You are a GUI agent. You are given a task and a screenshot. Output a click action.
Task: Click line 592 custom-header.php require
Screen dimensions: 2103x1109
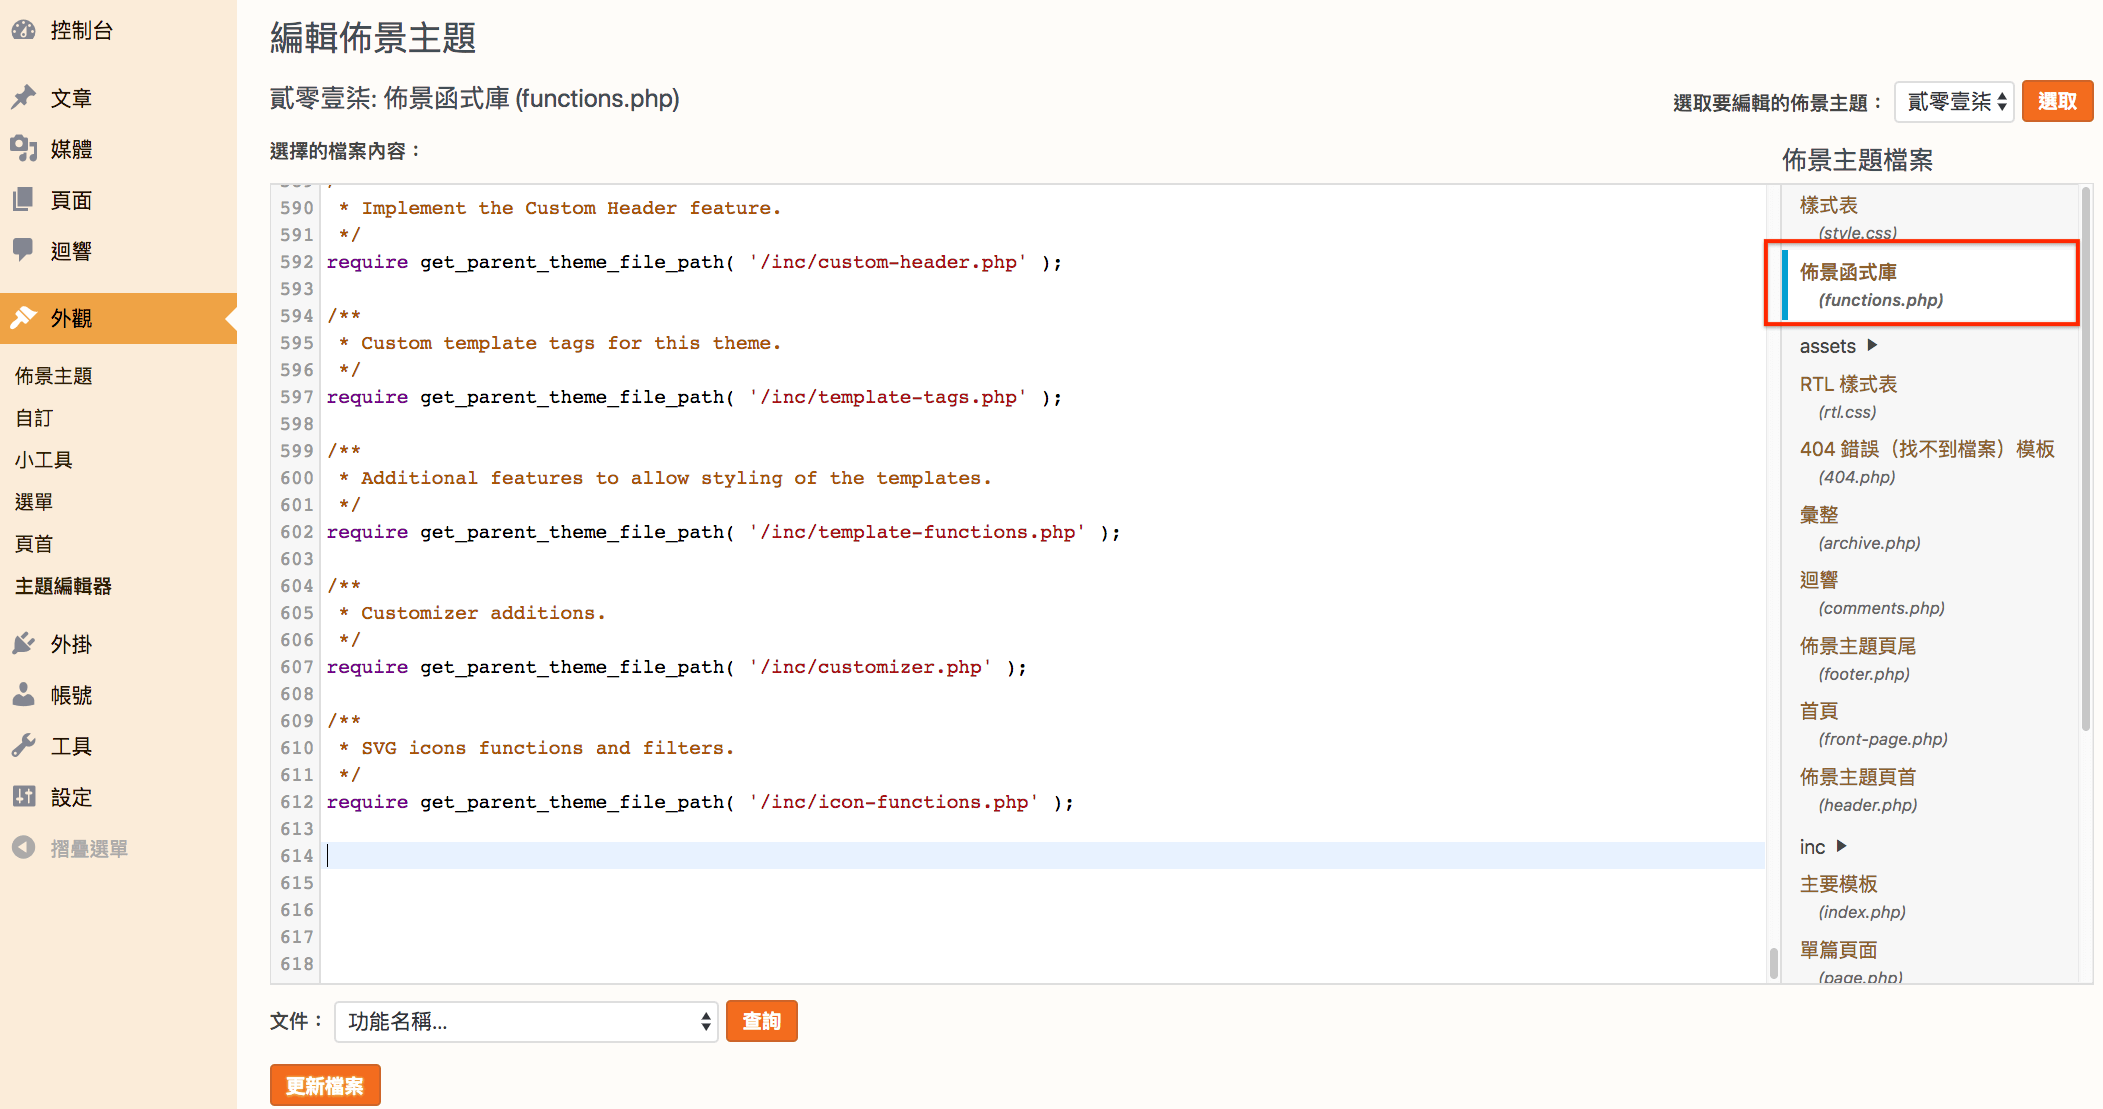point(694,262)
